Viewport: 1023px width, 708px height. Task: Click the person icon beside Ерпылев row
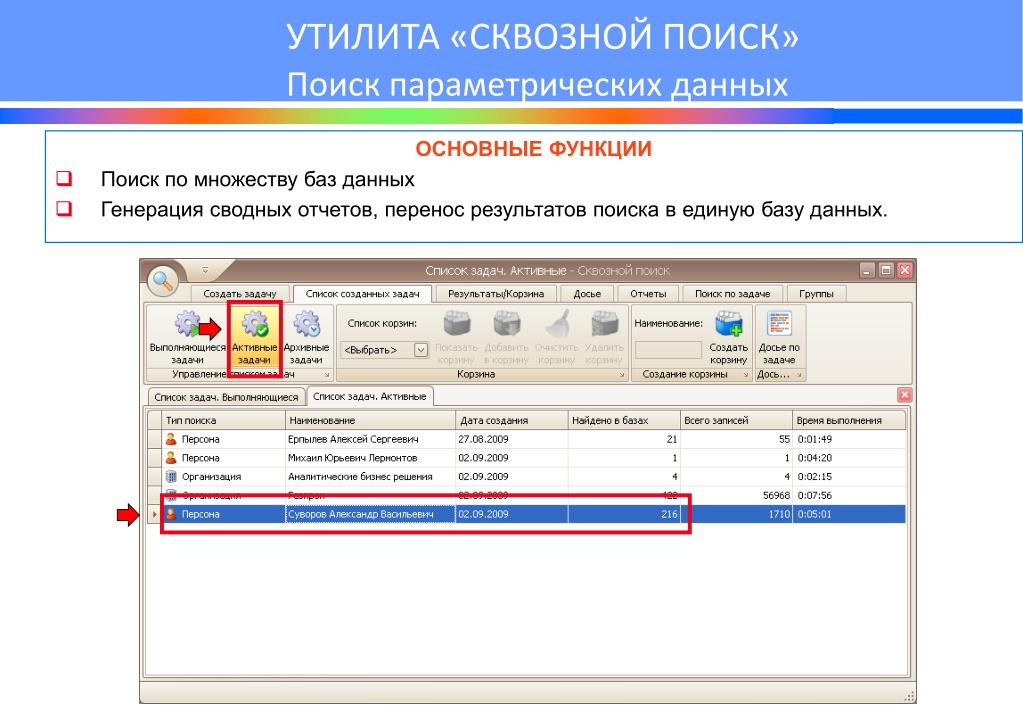tap(171, 439)
